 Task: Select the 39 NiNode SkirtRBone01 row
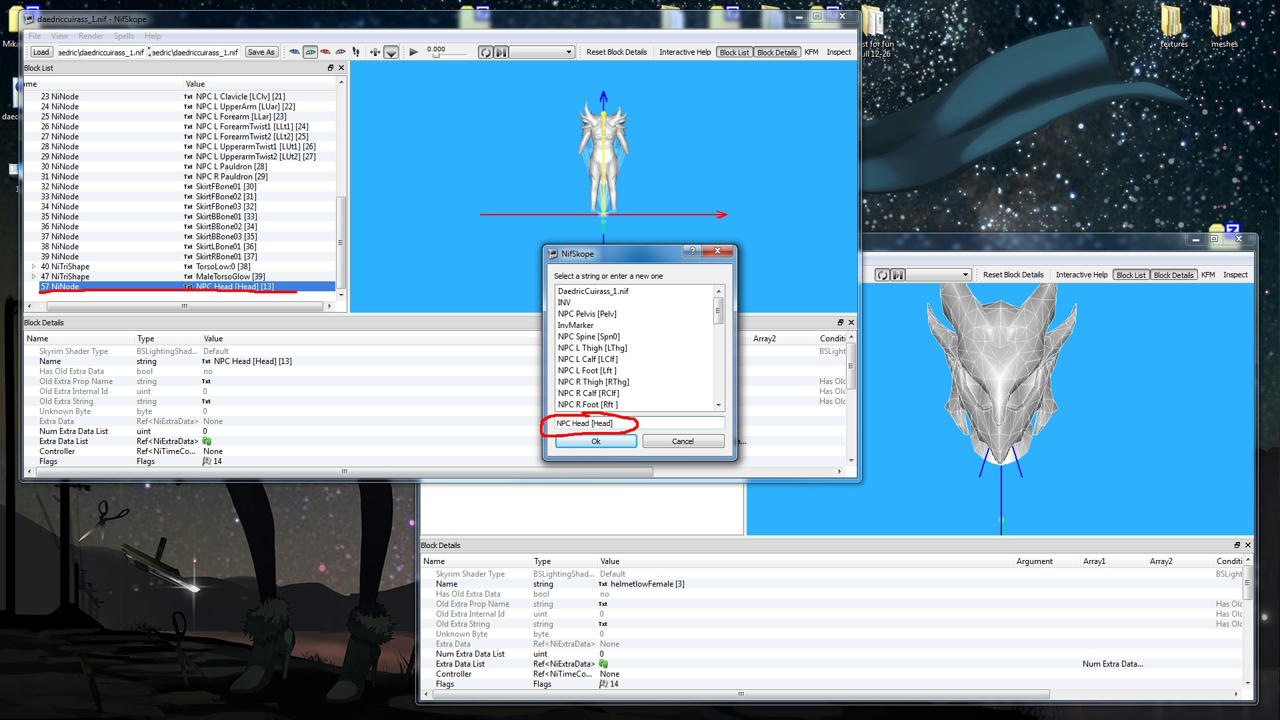click(181, 257)
